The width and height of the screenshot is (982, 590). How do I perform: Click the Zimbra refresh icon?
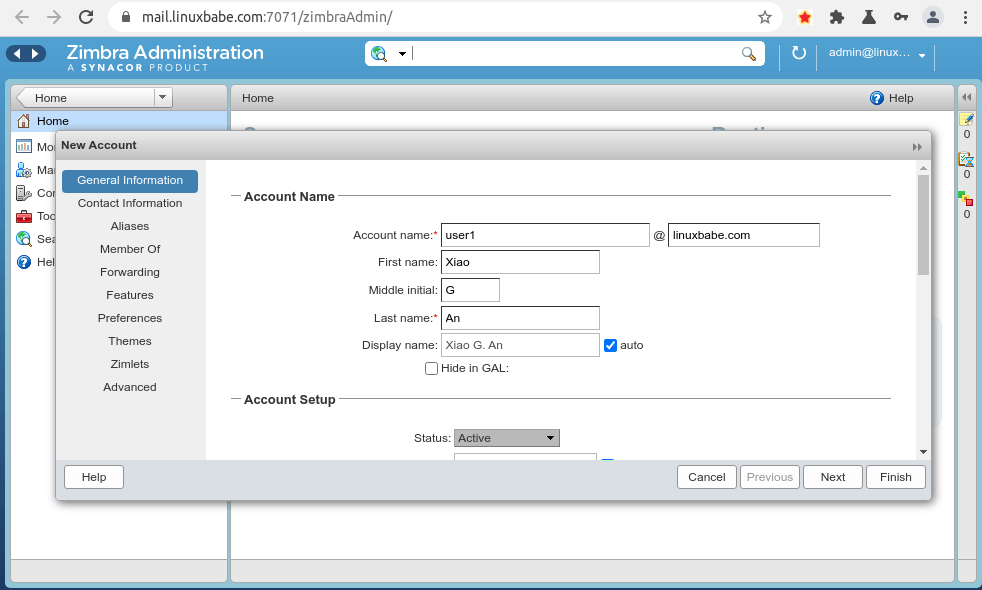pos(798,53)
